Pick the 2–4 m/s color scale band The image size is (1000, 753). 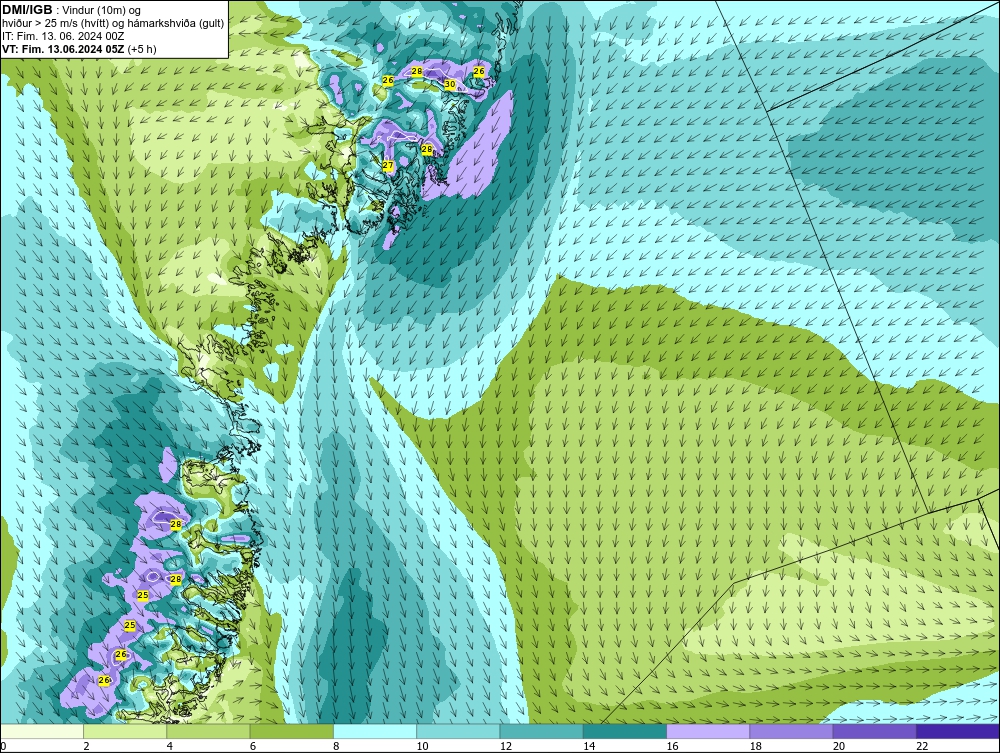click(x=125, y=731)
